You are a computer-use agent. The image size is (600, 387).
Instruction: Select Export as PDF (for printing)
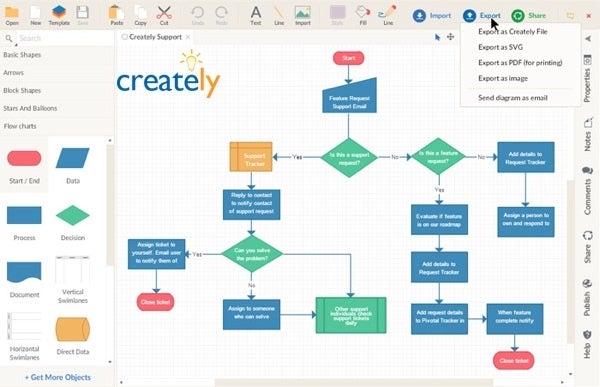coord(520,62)
